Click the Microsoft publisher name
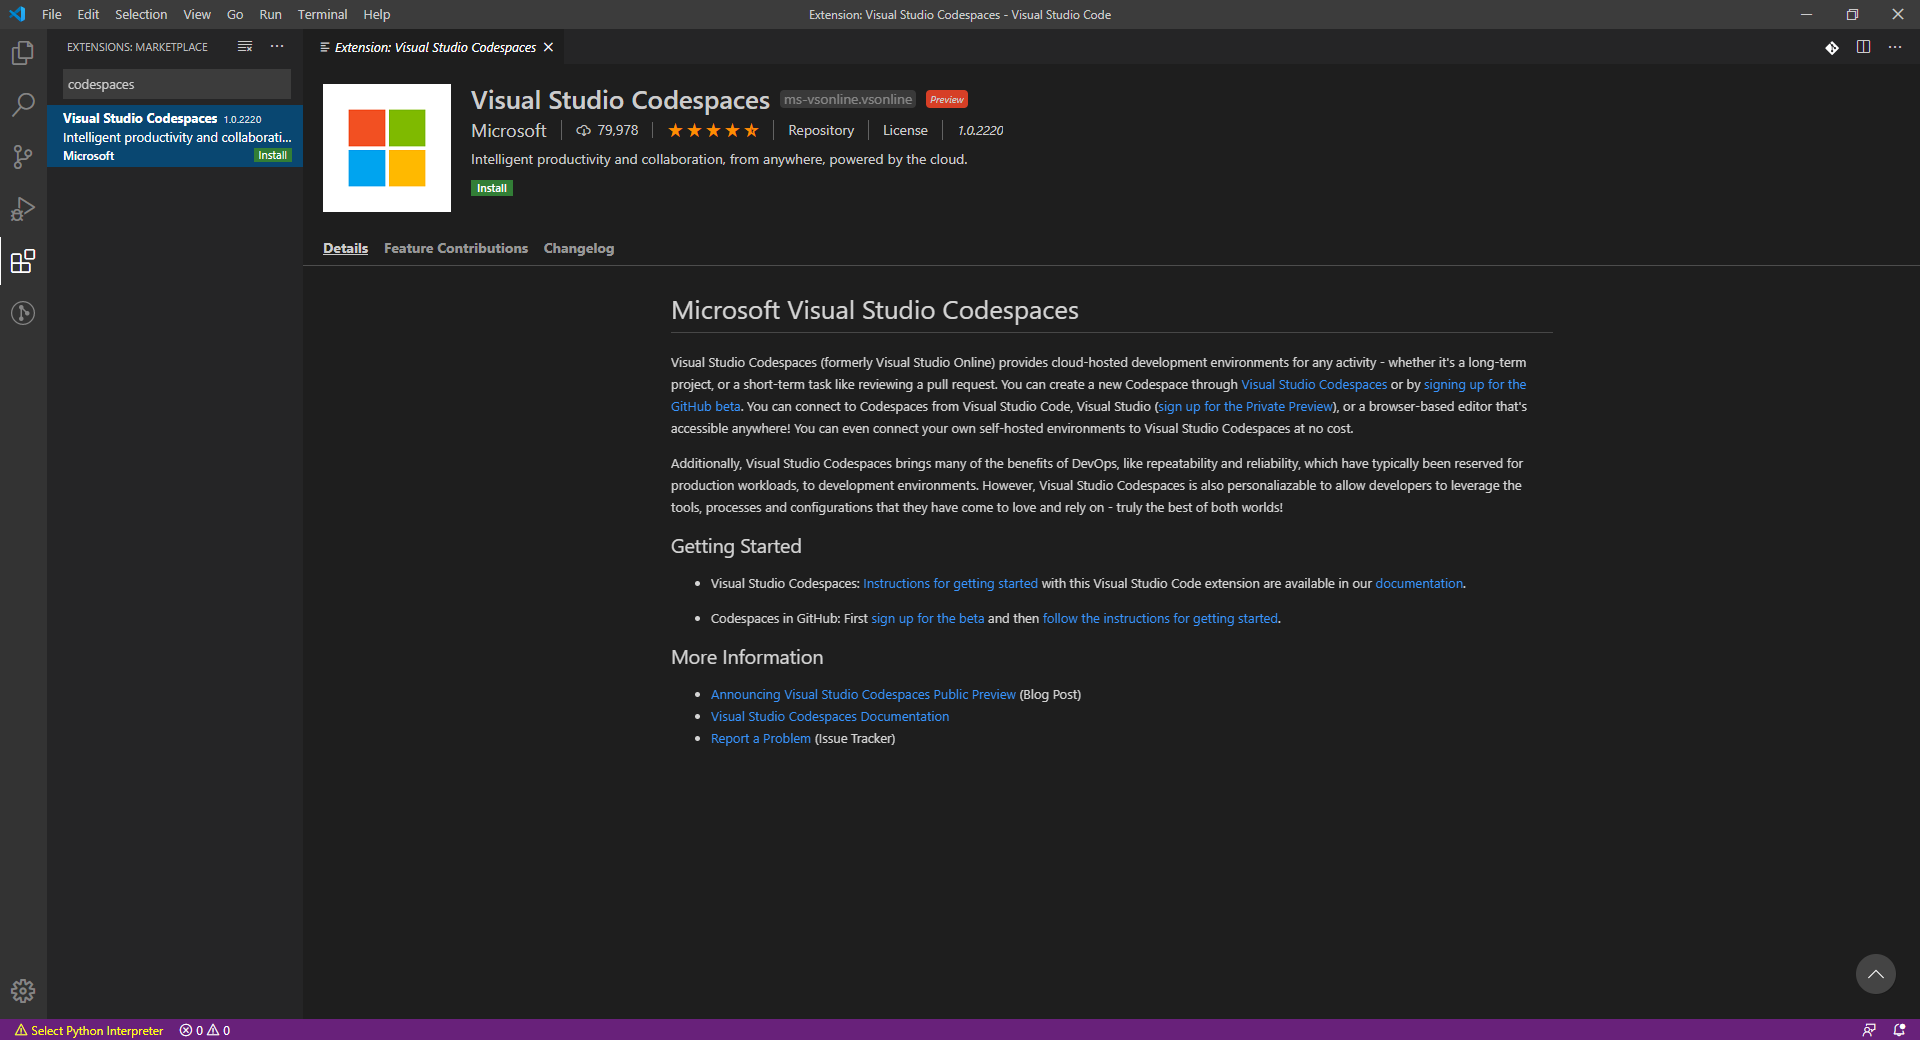1920x1040 pixels. [509, 130]
